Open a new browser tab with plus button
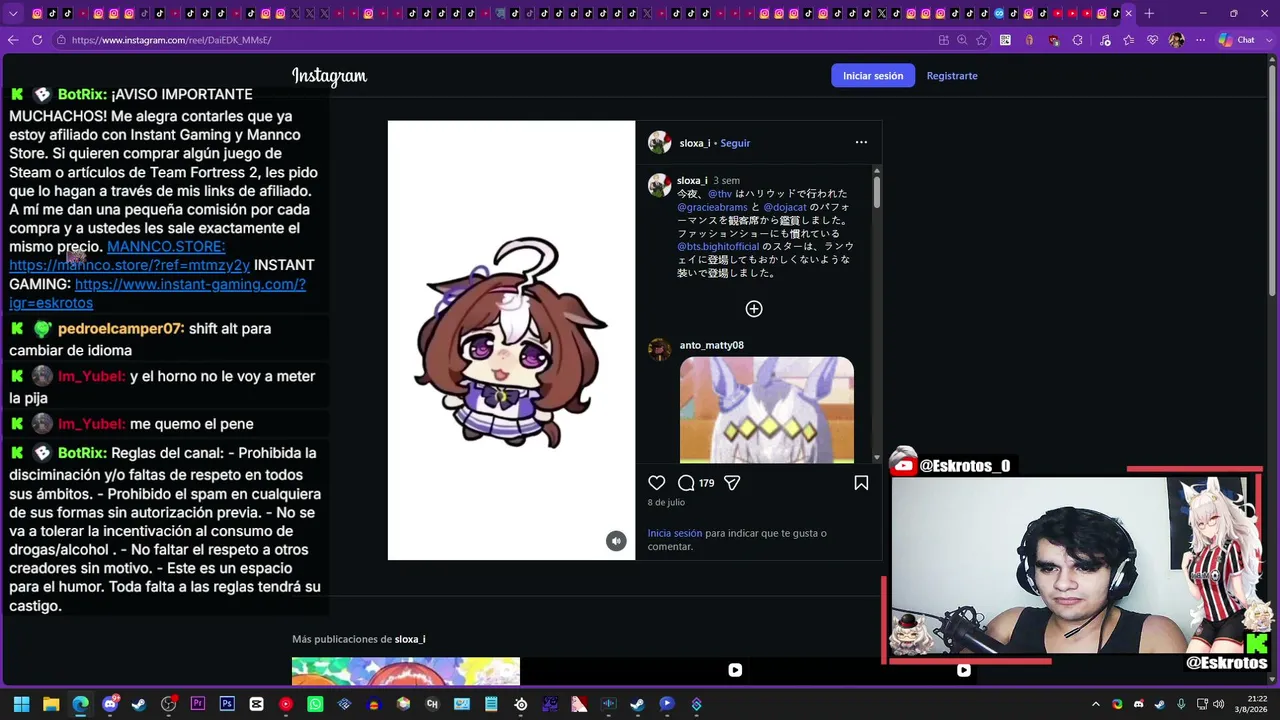Viewport: 1280px width, 720px height. pos(1149,13)
